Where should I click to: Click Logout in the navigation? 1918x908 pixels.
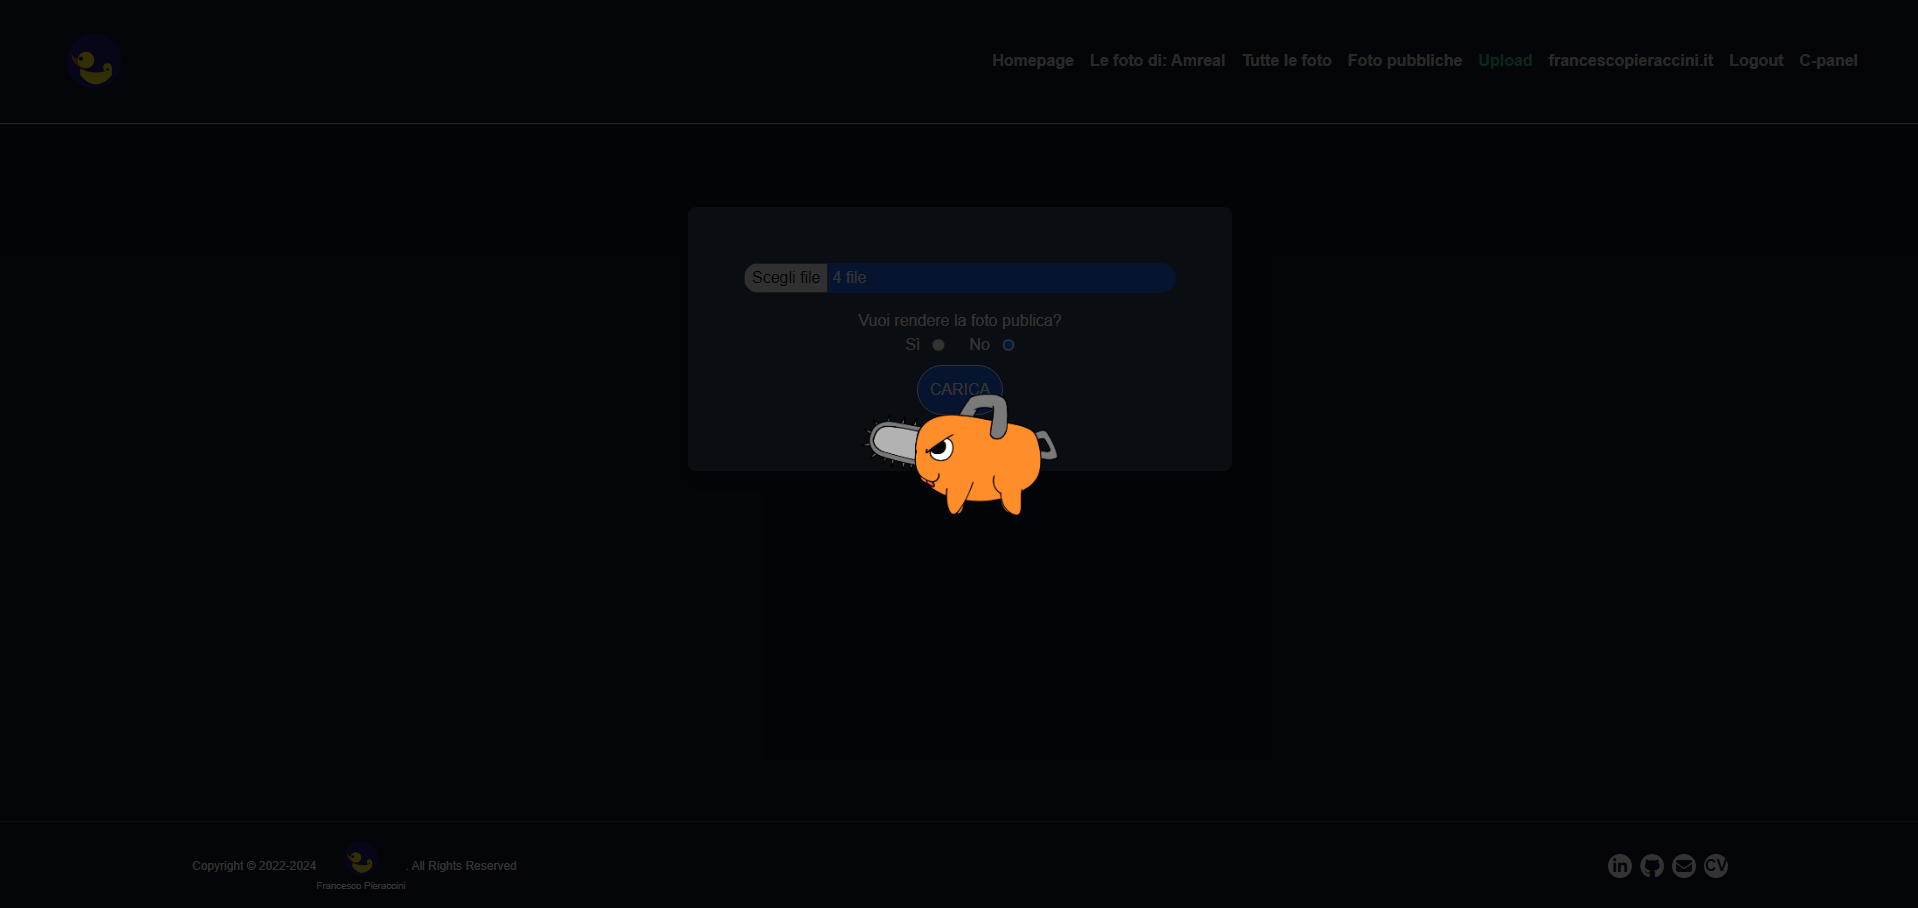coord(1756,60)
